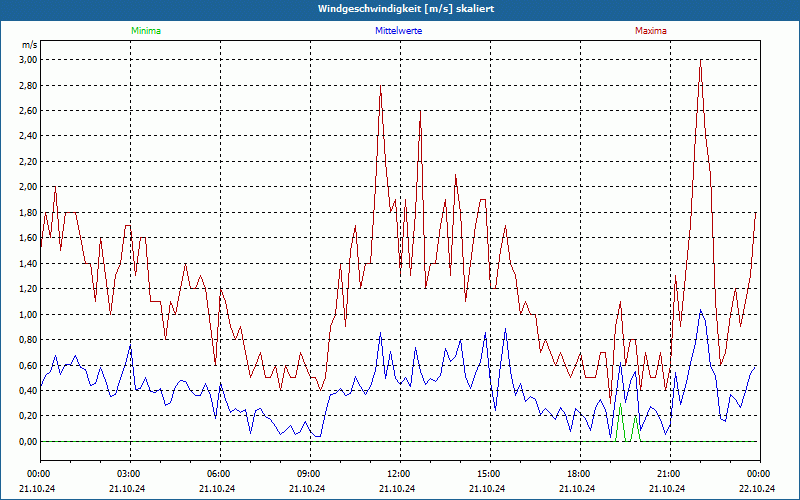Click the '0,00' y-axis value

29,442
